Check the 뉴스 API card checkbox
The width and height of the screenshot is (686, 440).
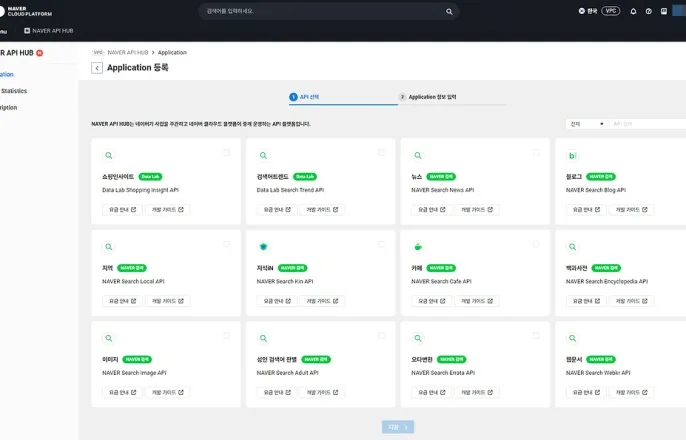coord(536,153)
